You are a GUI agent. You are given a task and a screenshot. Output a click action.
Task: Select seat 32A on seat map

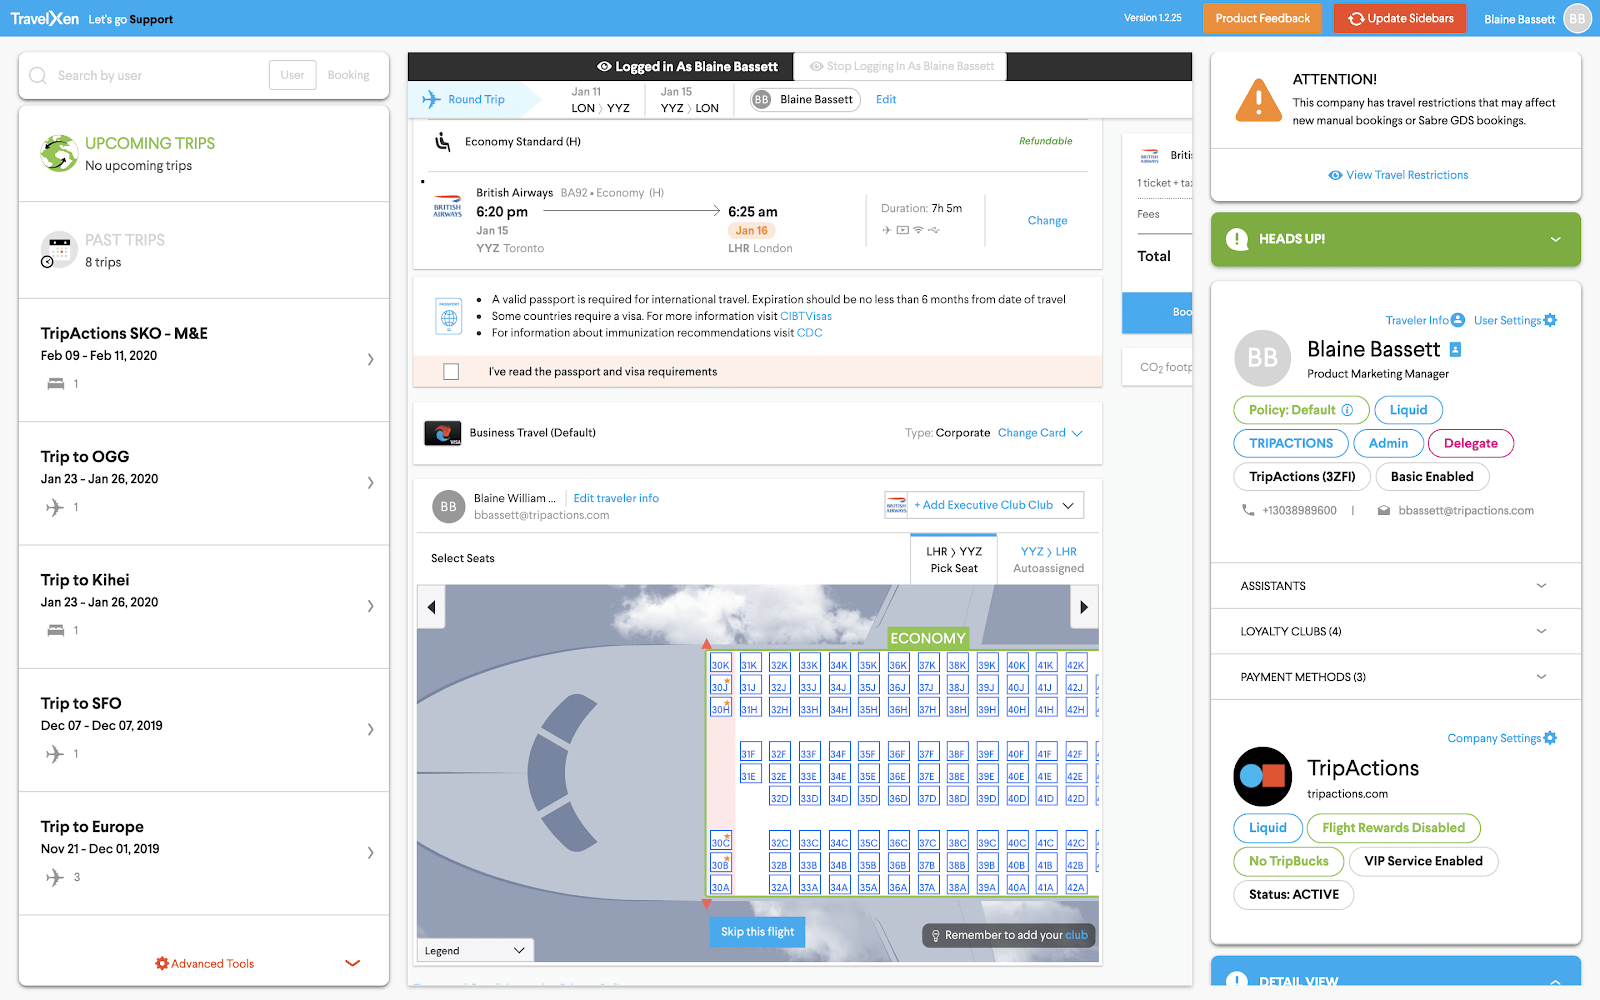[x=779, y=886]
